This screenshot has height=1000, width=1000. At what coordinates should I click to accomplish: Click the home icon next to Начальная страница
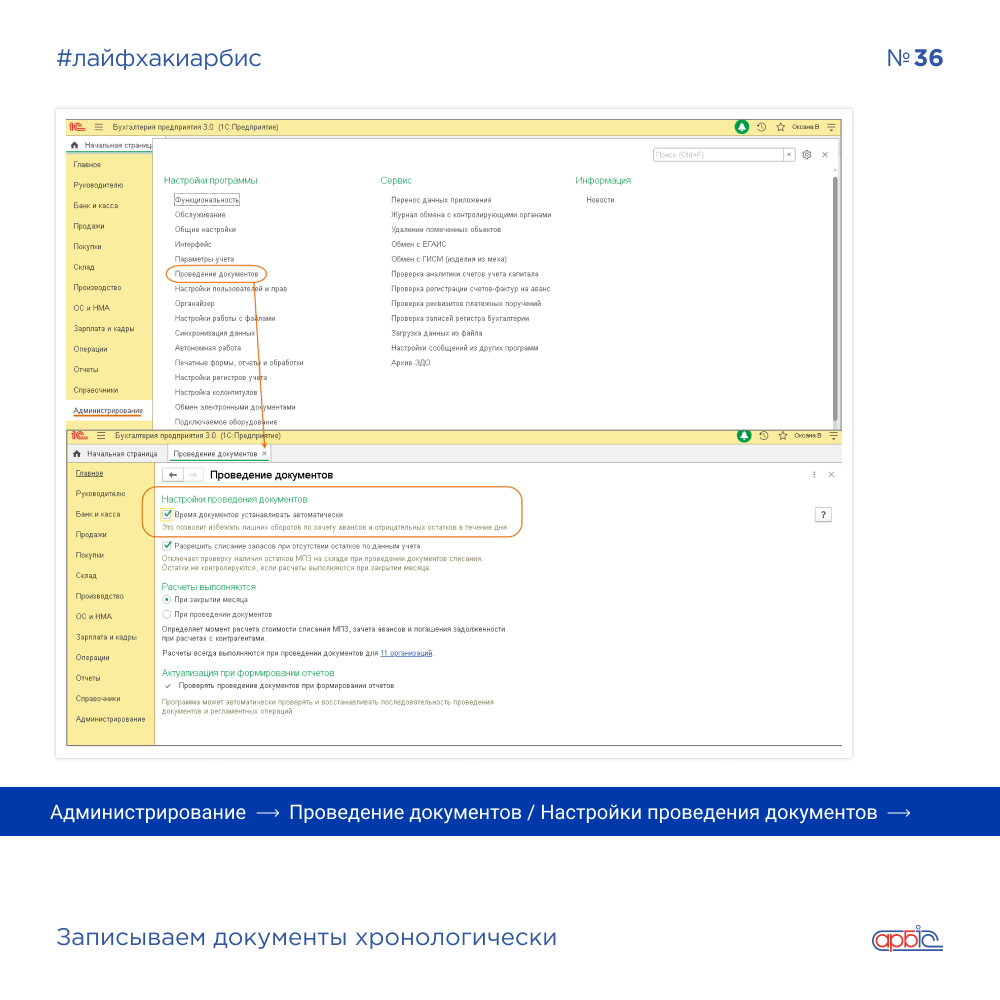click(x=73, y=144)
